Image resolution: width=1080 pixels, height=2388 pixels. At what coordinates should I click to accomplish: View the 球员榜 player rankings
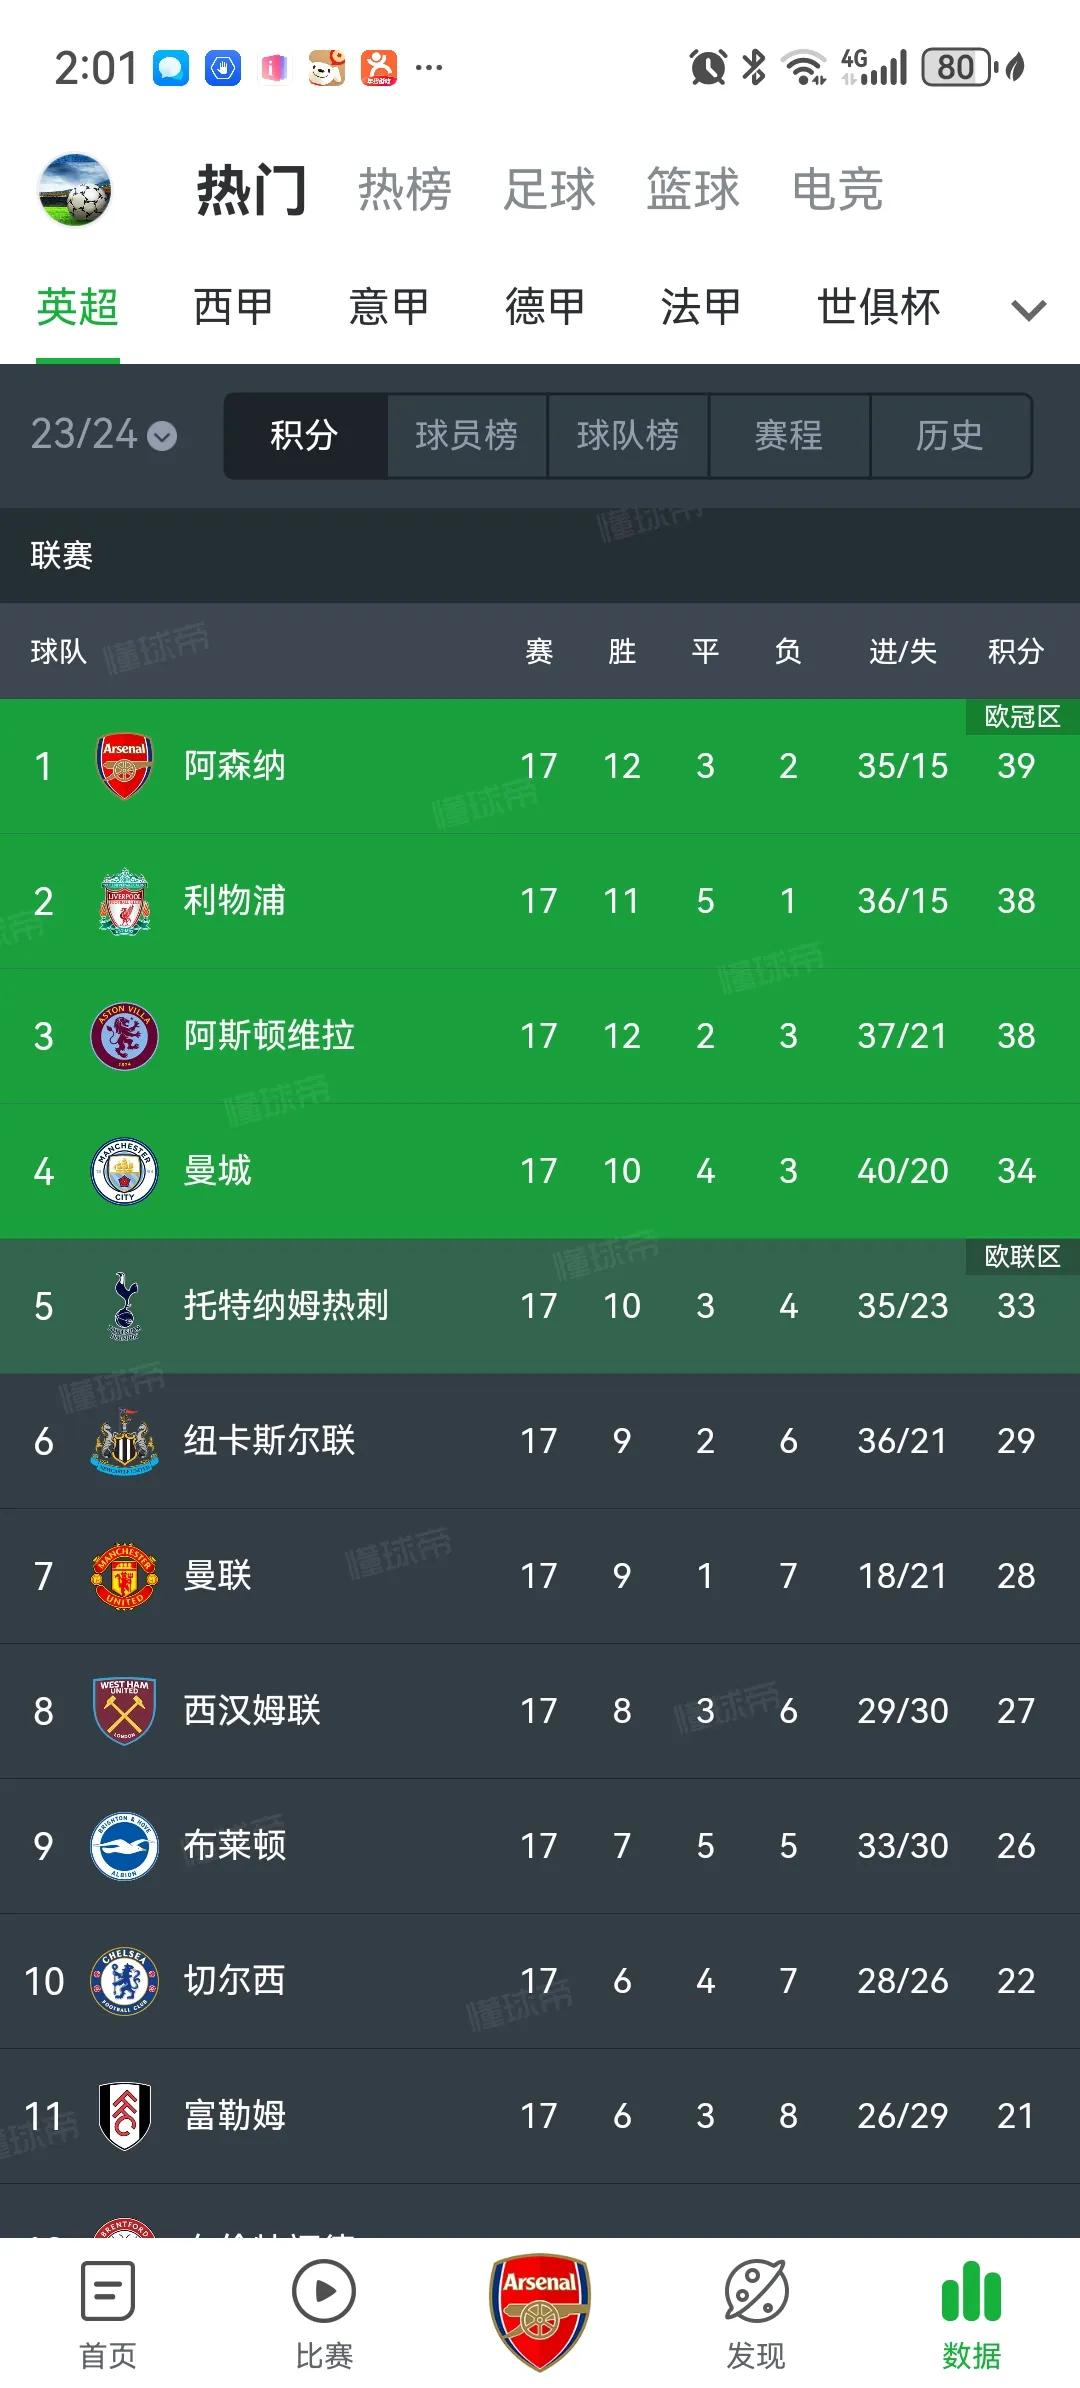[x=467, y=436]
